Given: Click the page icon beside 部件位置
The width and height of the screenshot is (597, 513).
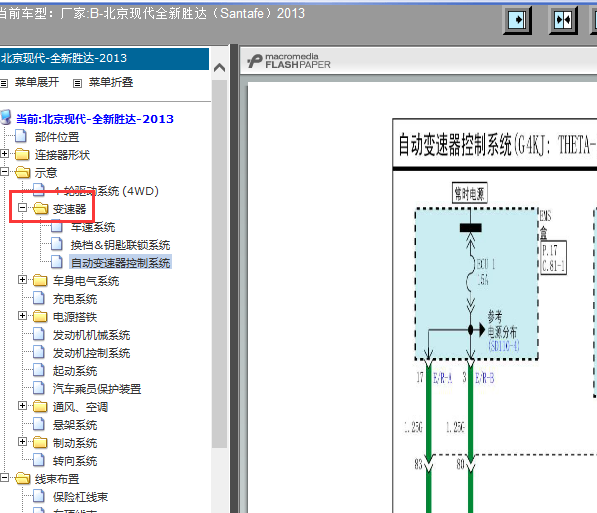Looking at the screenshot, I should 21,136.
